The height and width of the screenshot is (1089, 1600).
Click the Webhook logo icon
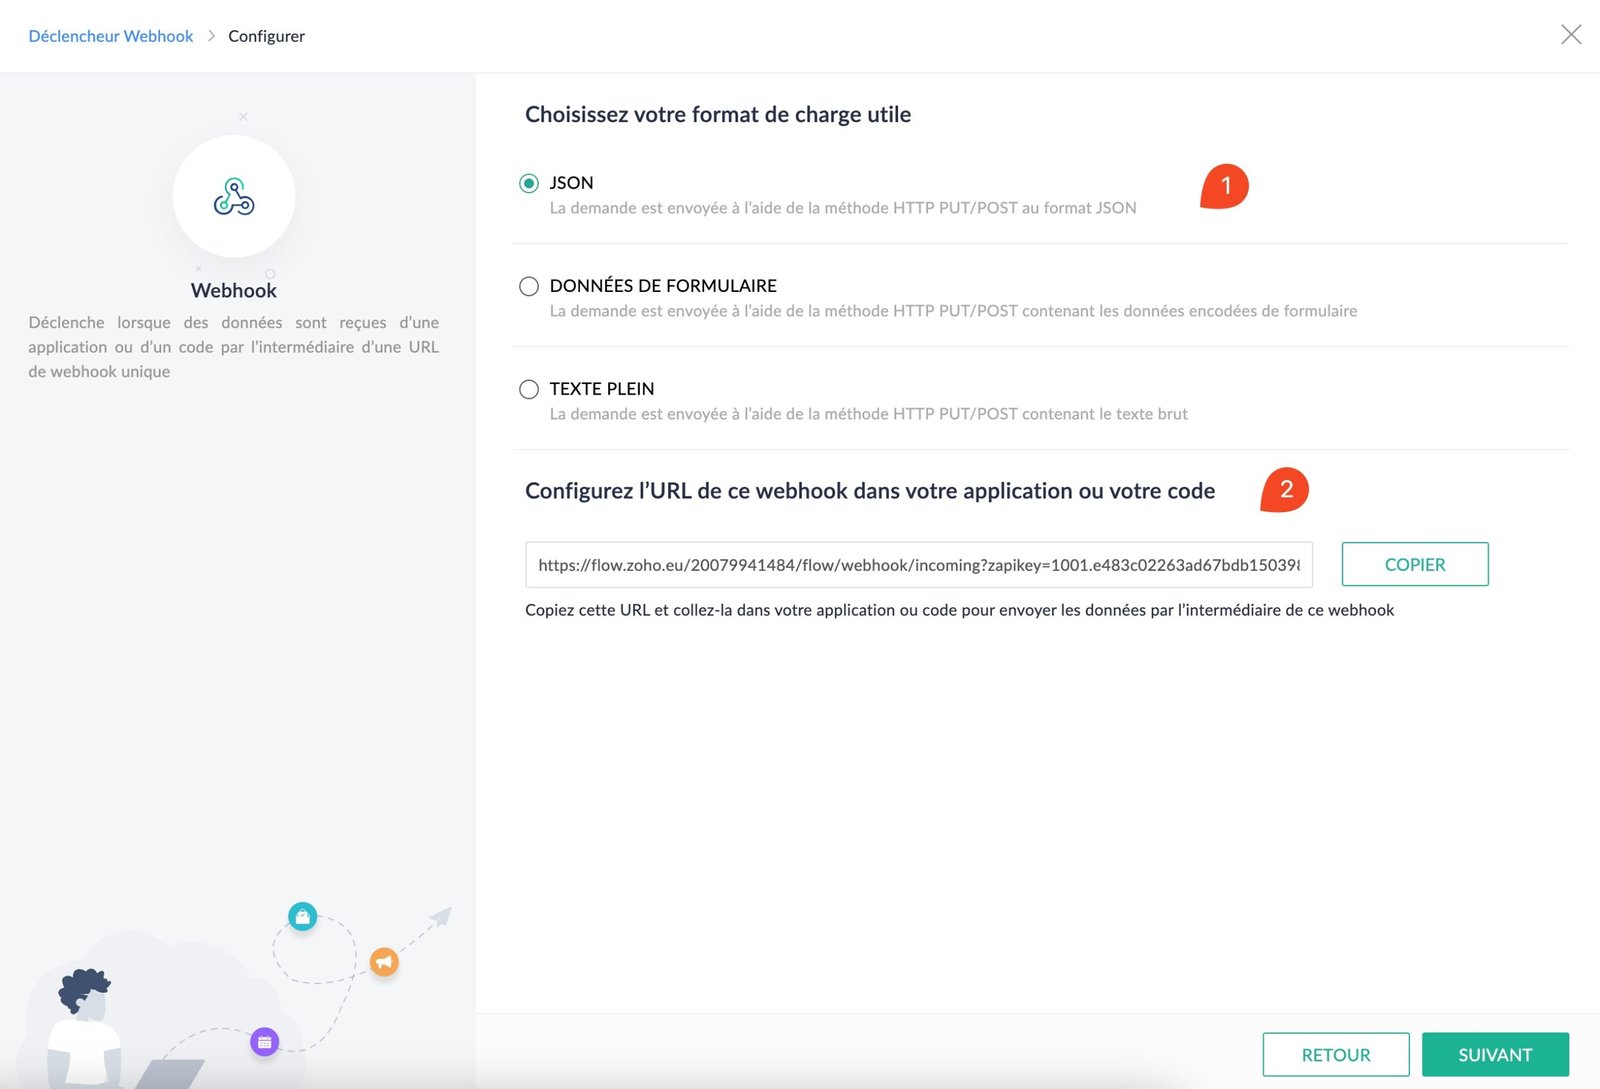(234, 197)
